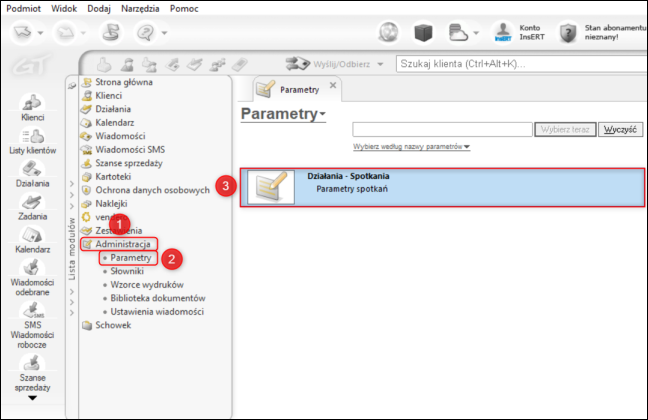This screenshot has width=648, height=420.
Task: Open Klienci in left shortcut bar
Action: coord(32,108)
